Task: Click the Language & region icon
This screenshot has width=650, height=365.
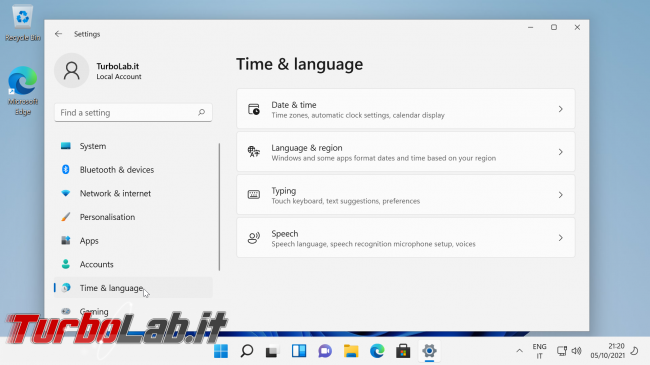Action: [x=254, y=152]
